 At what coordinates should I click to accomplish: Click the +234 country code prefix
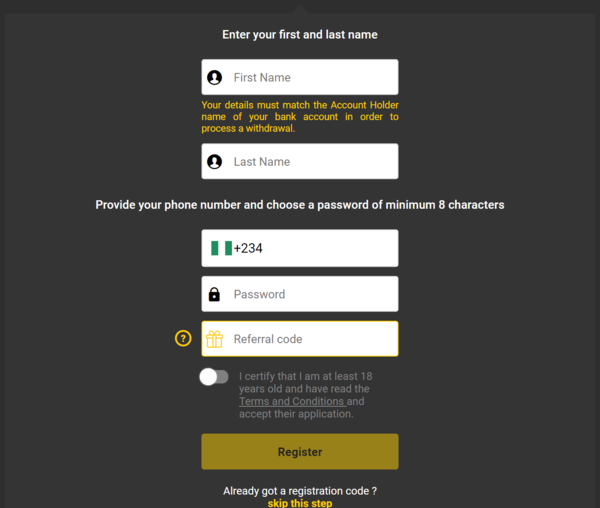point(248,248)
